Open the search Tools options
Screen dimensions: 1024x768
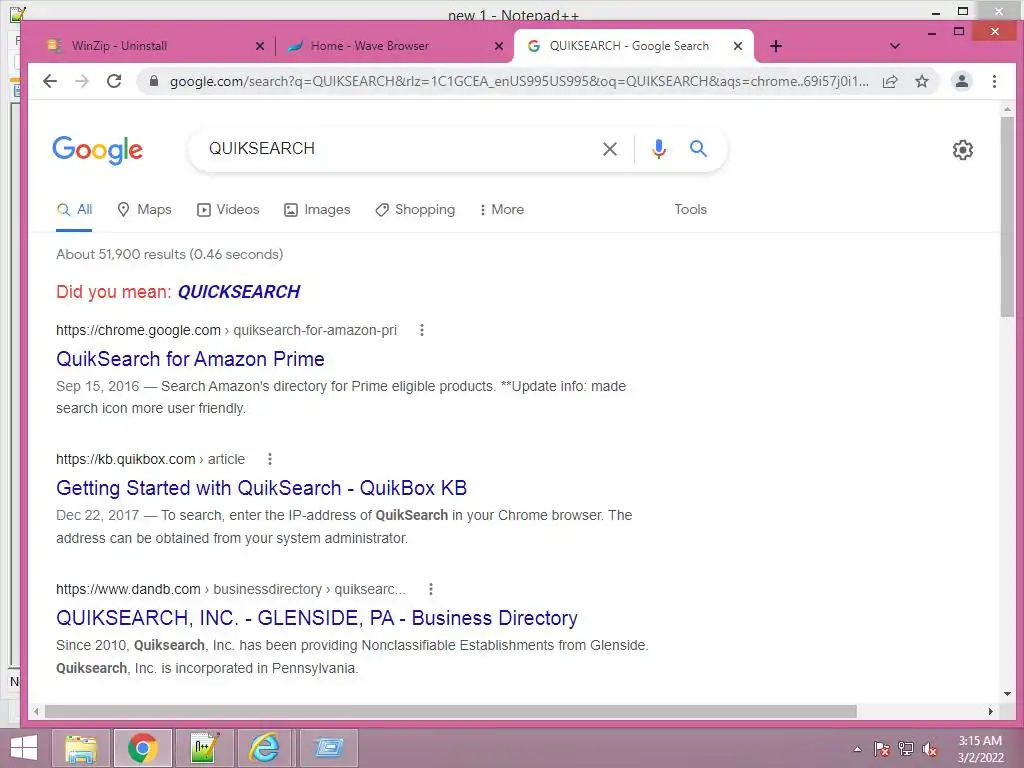690,210
